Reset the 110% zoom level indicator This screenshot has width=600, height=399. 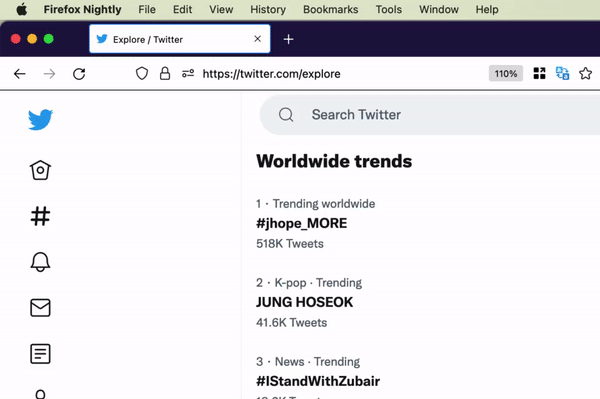pos(505,73)
